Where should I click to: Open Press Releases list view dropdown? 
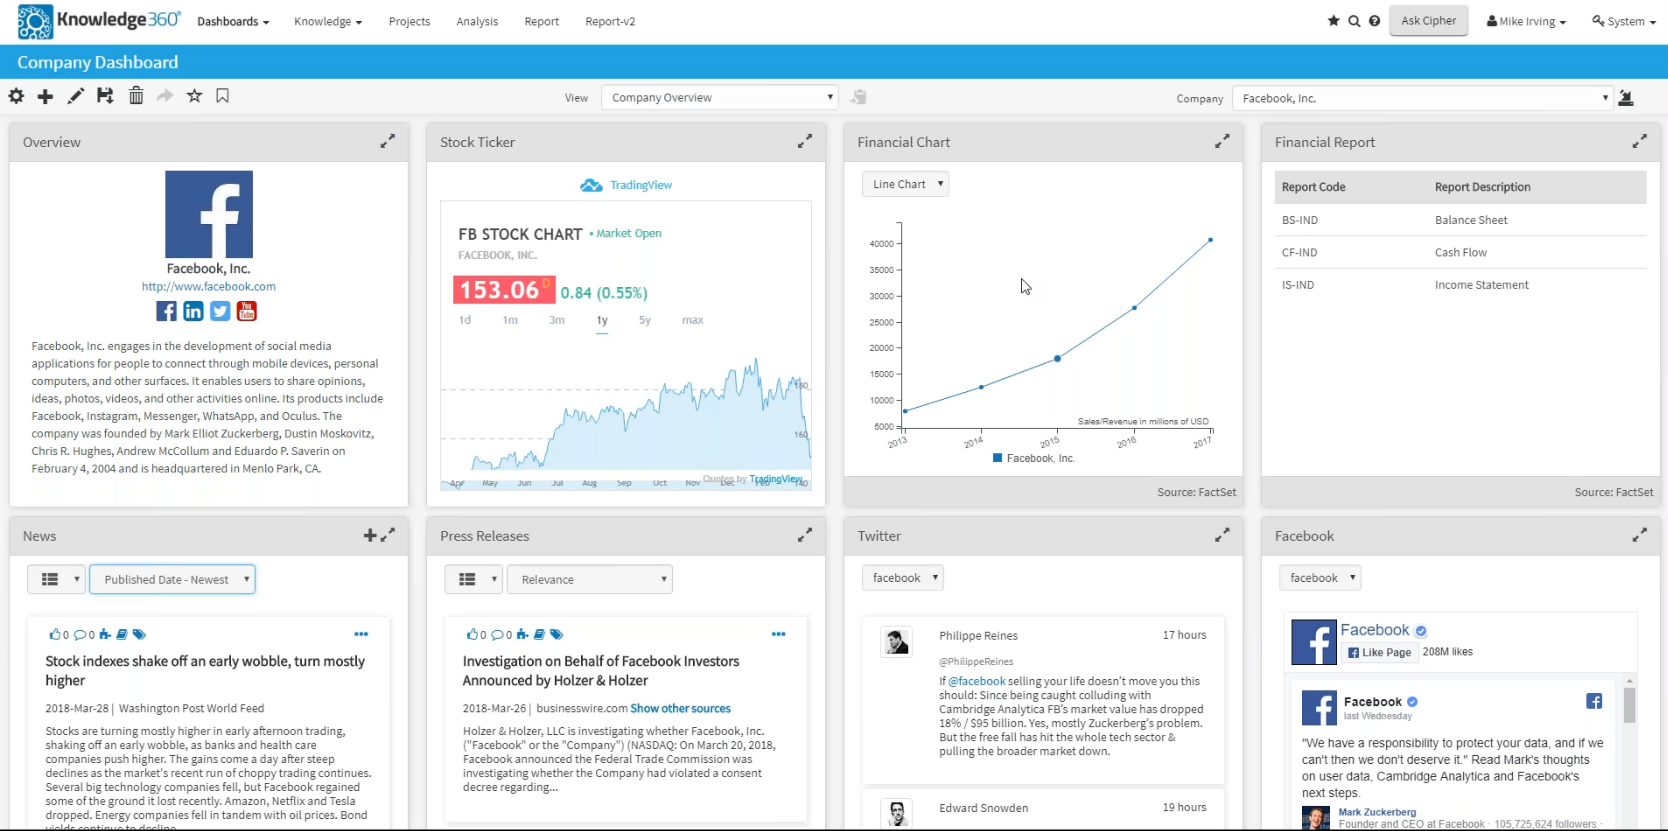pyautogui.click(x=473, y=580)
